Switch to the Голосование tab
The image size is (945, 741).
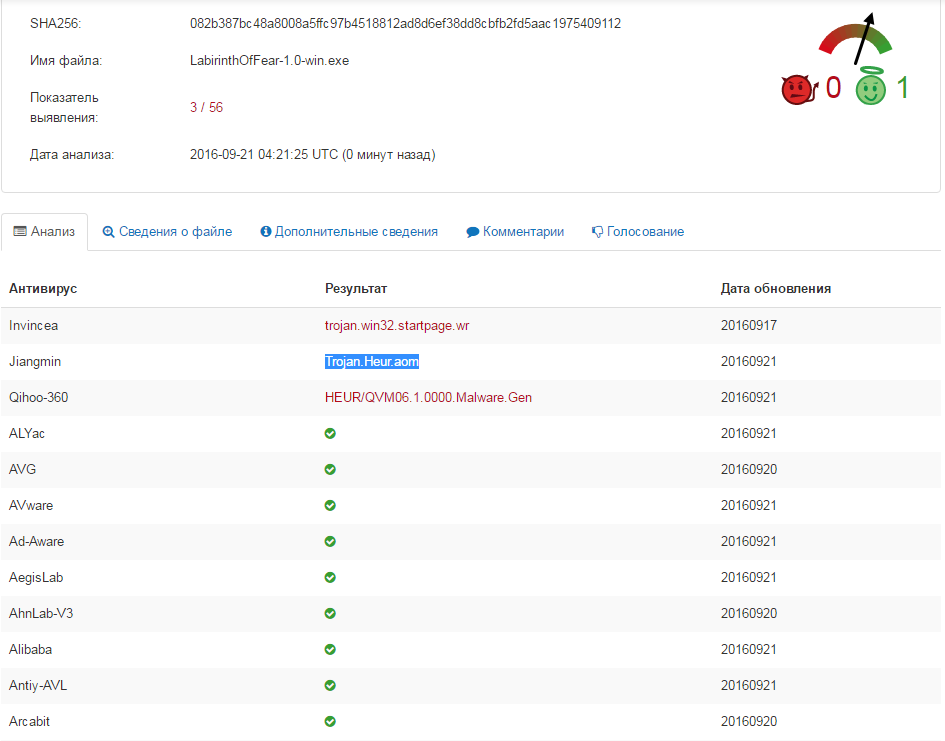(x=638, y=231)
